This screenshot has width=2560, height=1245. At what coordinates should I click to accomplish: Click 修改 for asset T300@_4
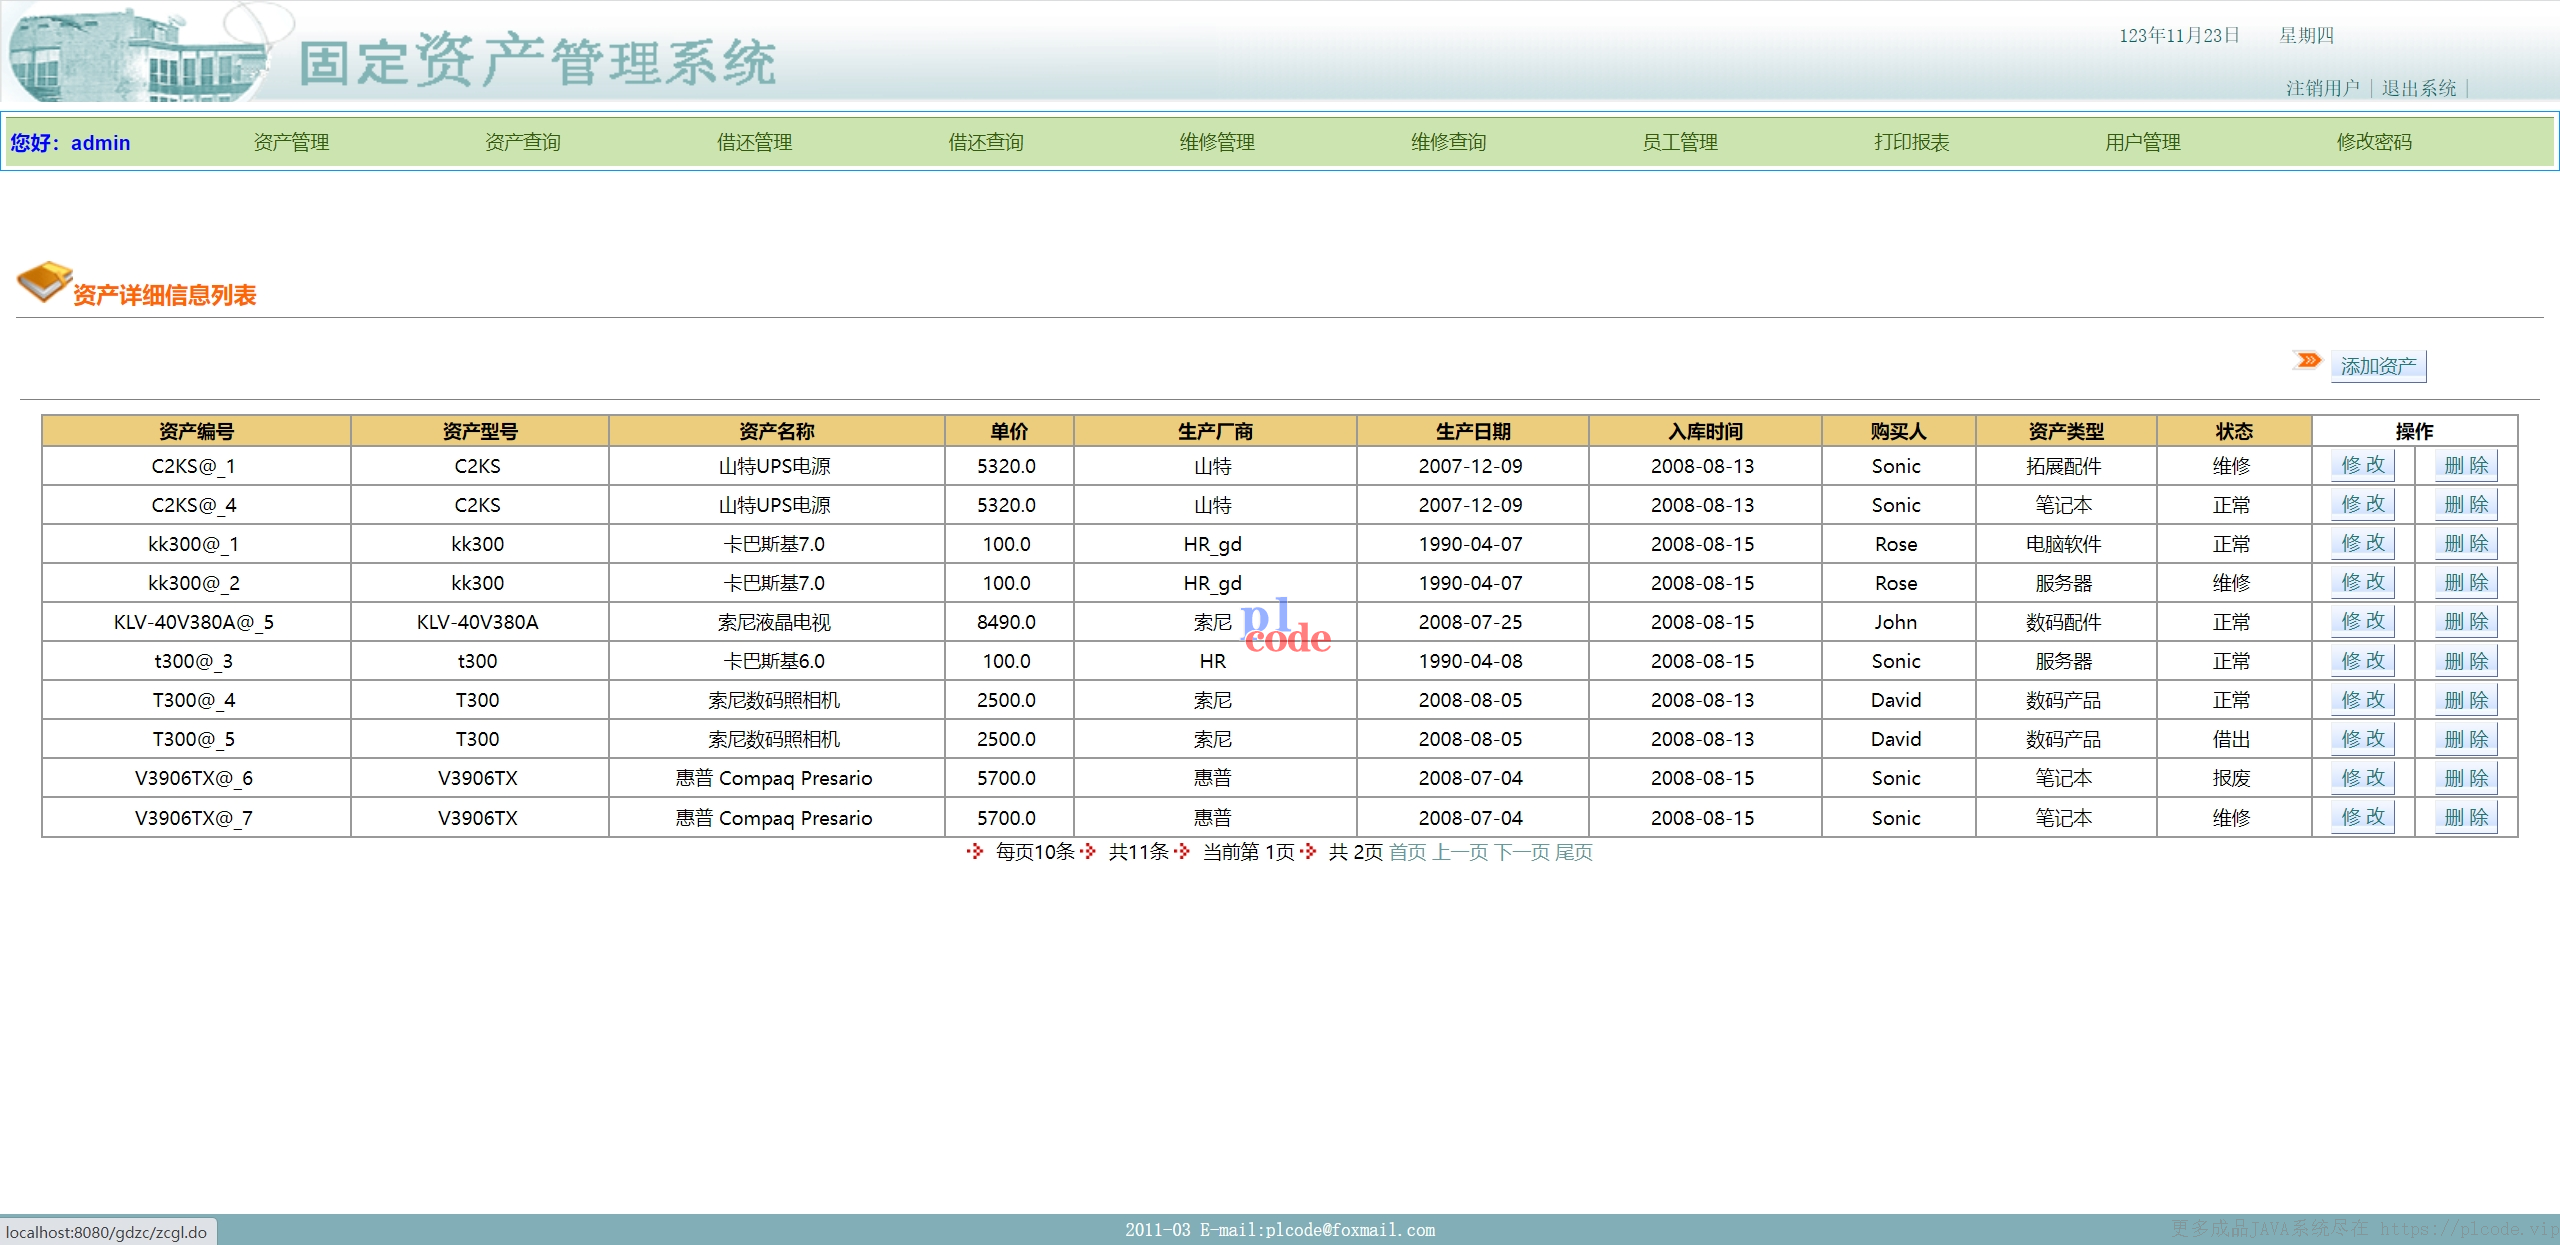[2363, 700]
